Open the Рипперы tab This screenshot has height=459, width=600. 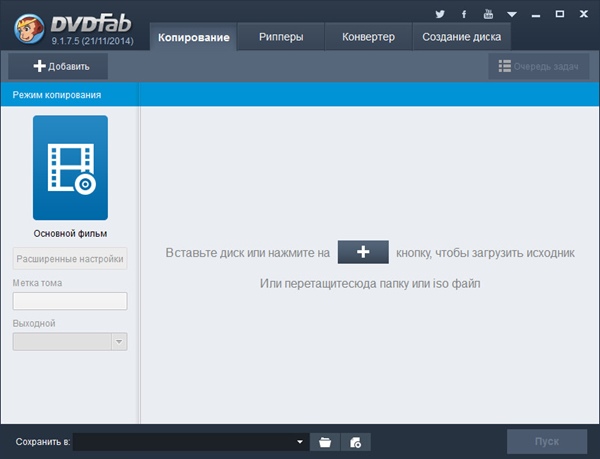click(281, 37)
